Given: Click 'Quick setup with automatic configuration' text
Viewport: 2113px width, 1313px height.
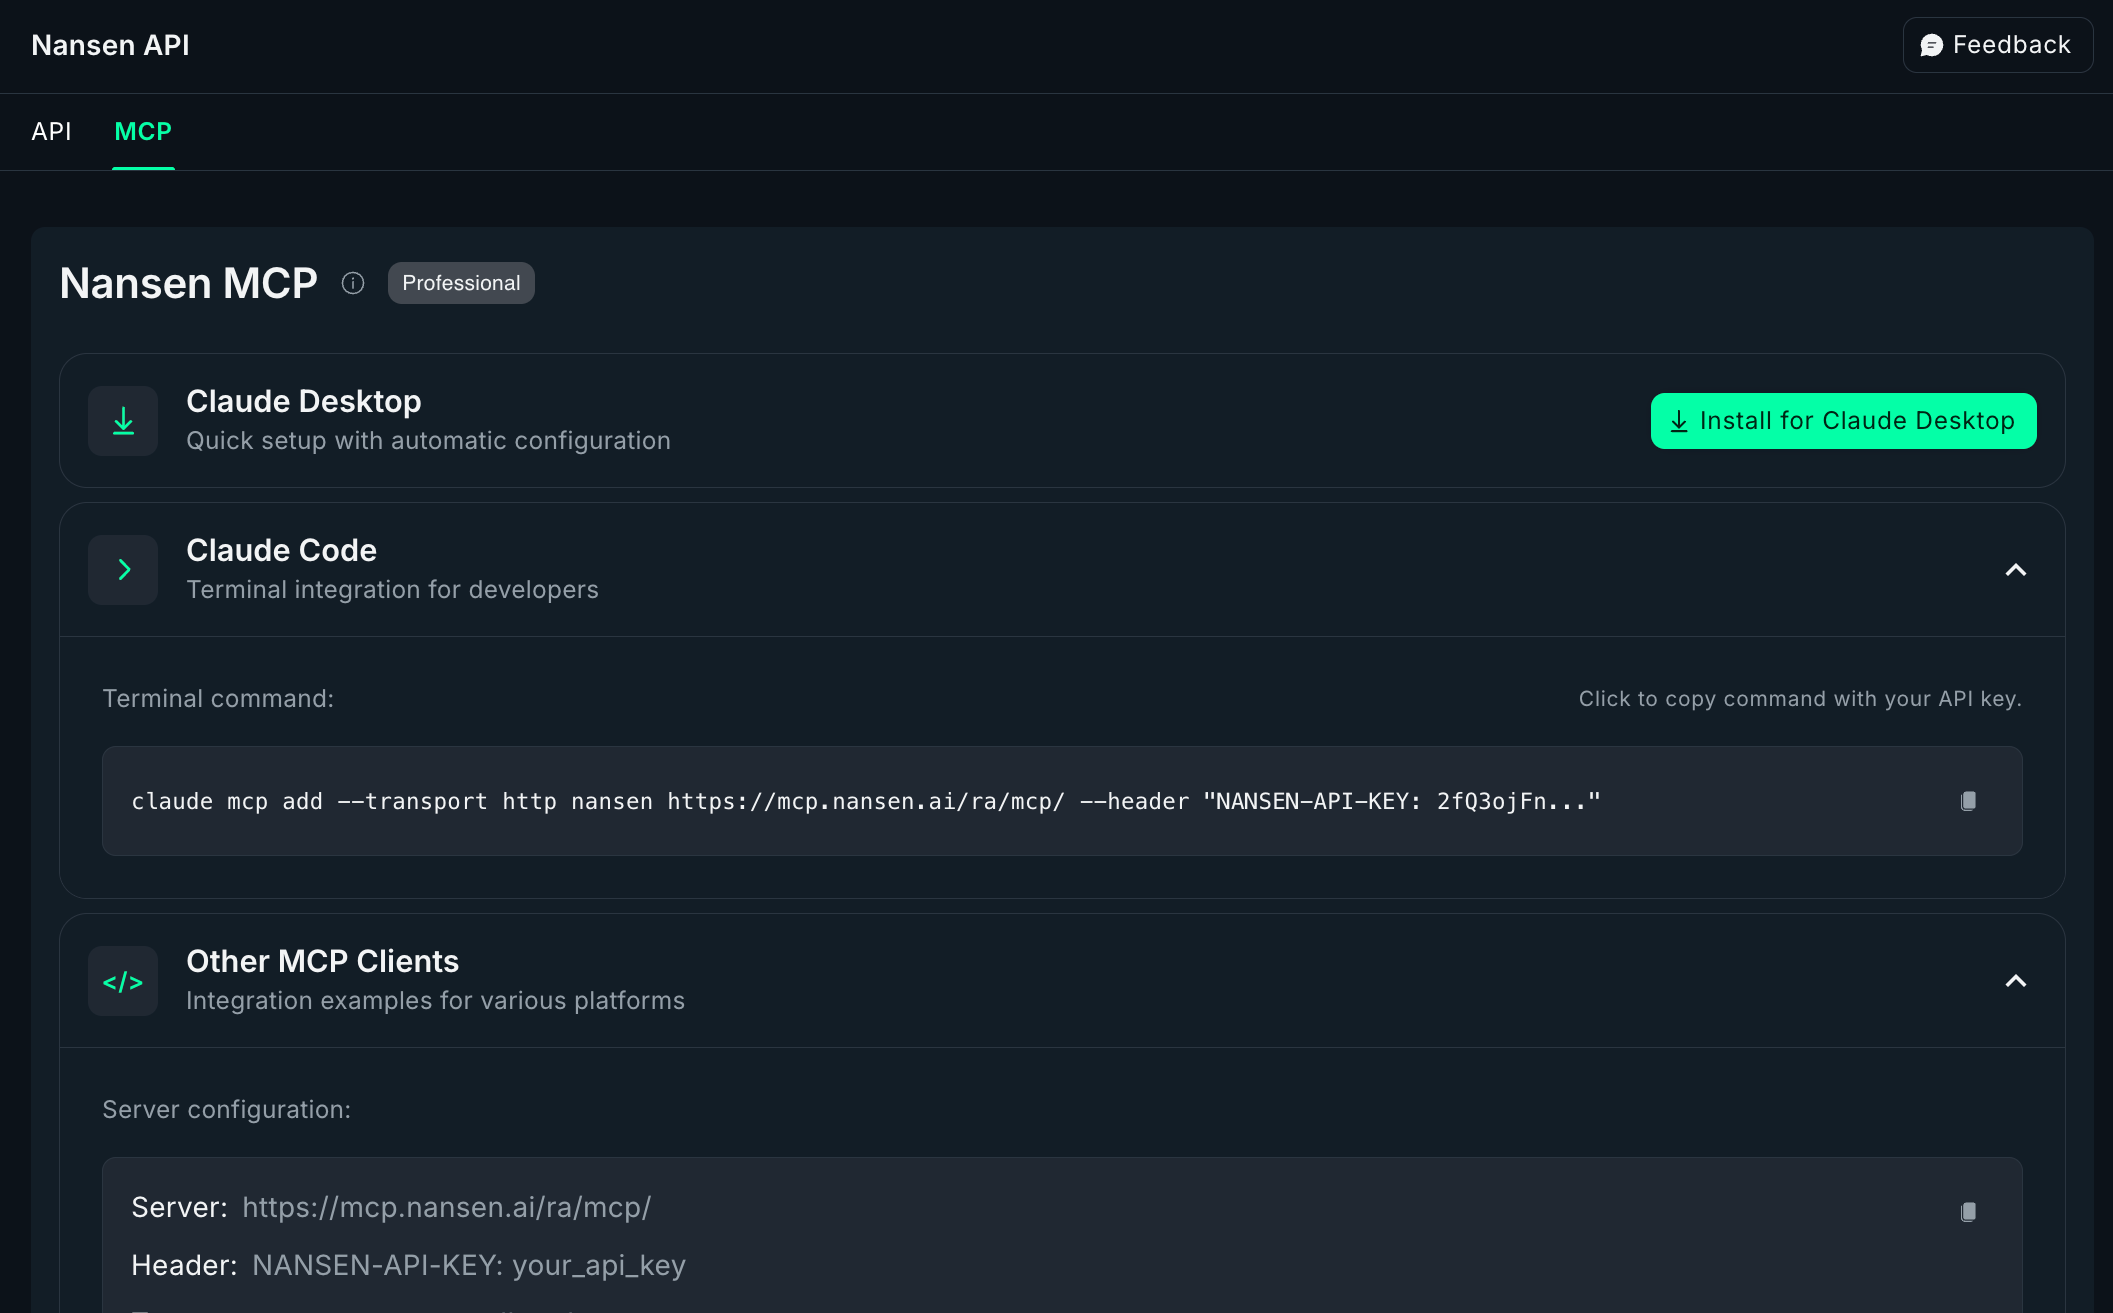Looking at the screenshot, I should [428, 440].
